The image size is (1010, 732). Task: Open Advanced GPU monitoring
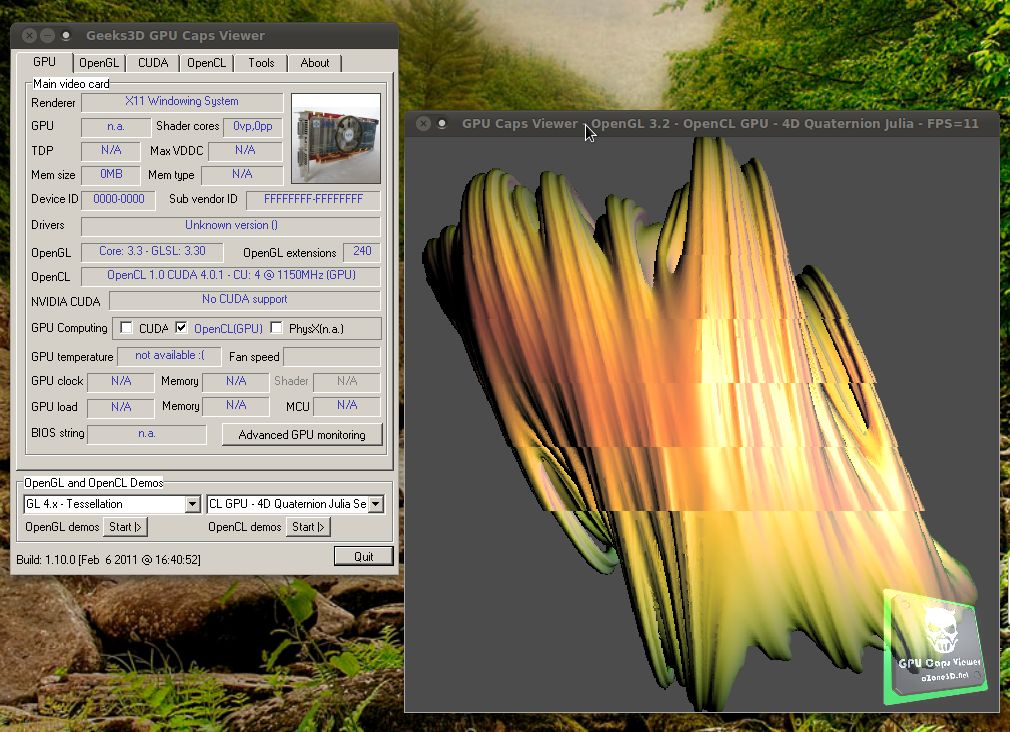point(302,434)
